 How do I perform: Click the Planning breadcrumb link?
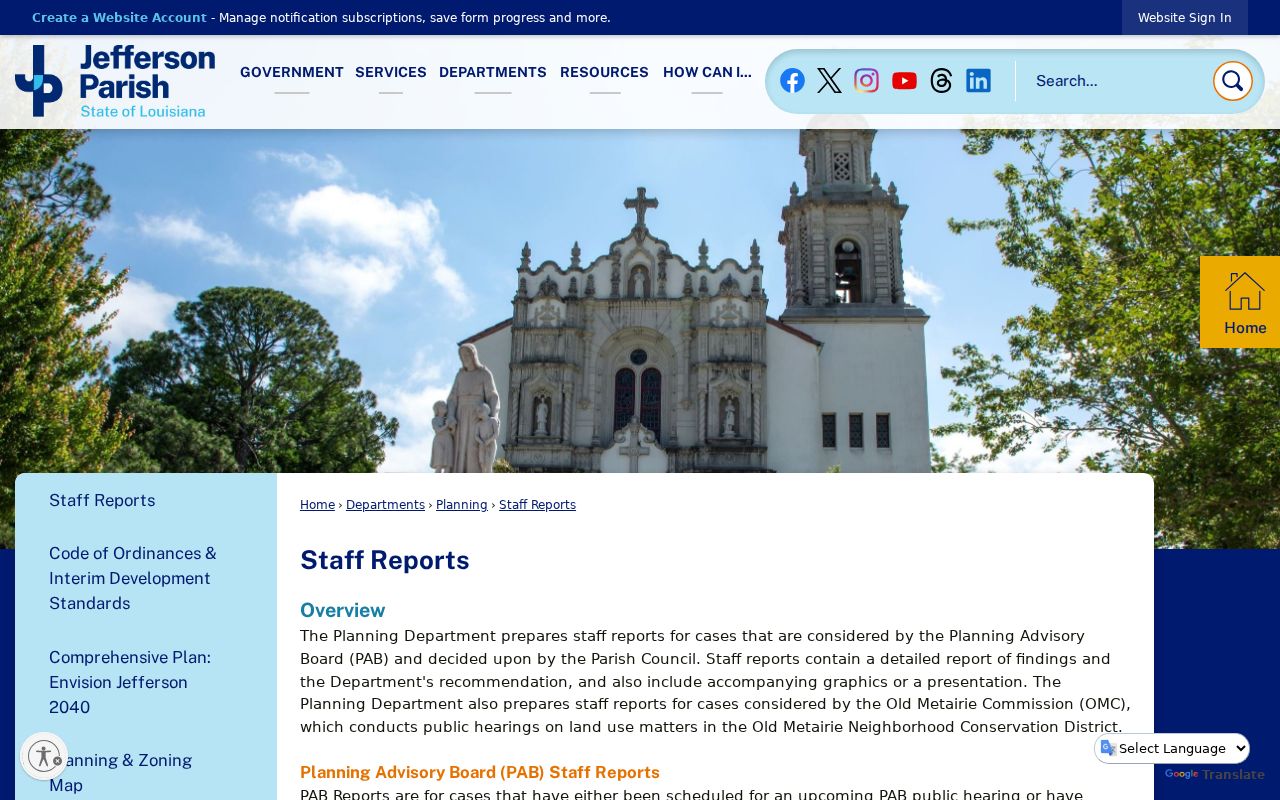pos(462,505)
